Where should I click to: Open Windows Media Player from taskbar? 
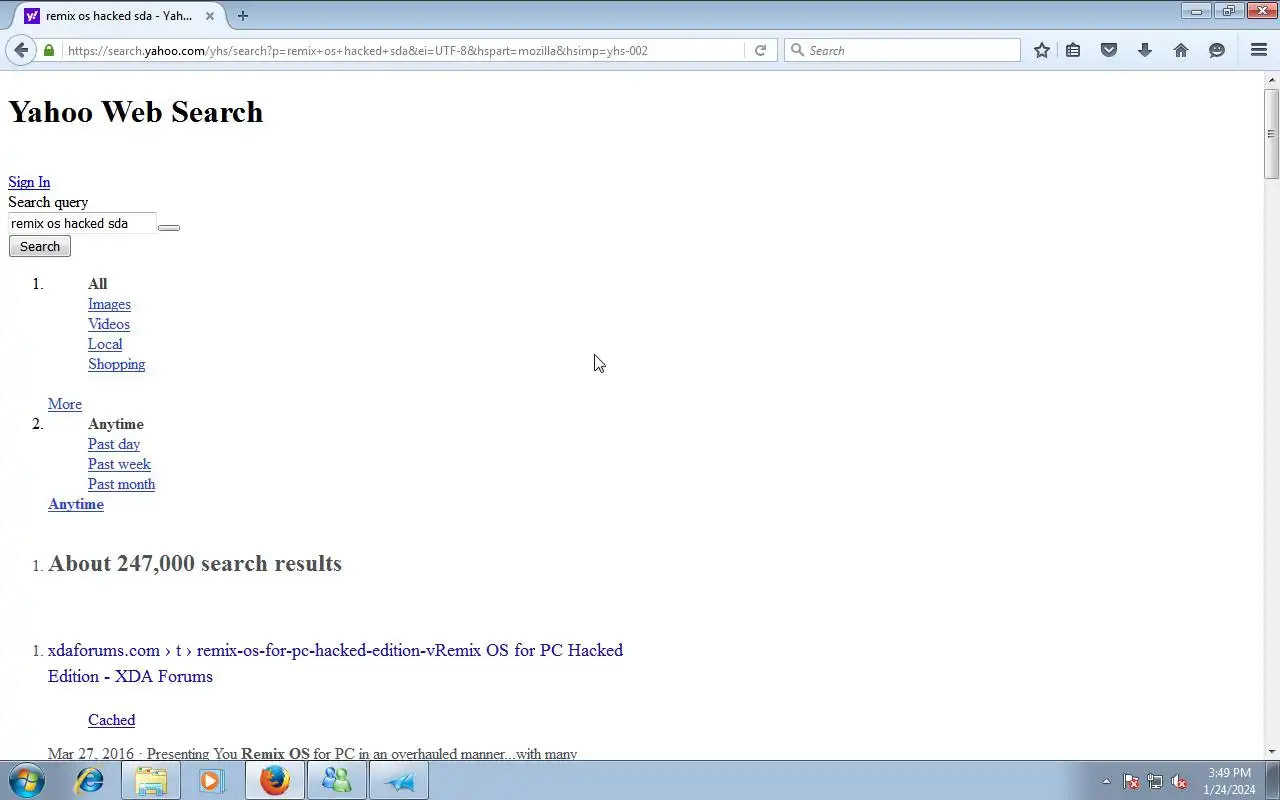pos(212,780)
